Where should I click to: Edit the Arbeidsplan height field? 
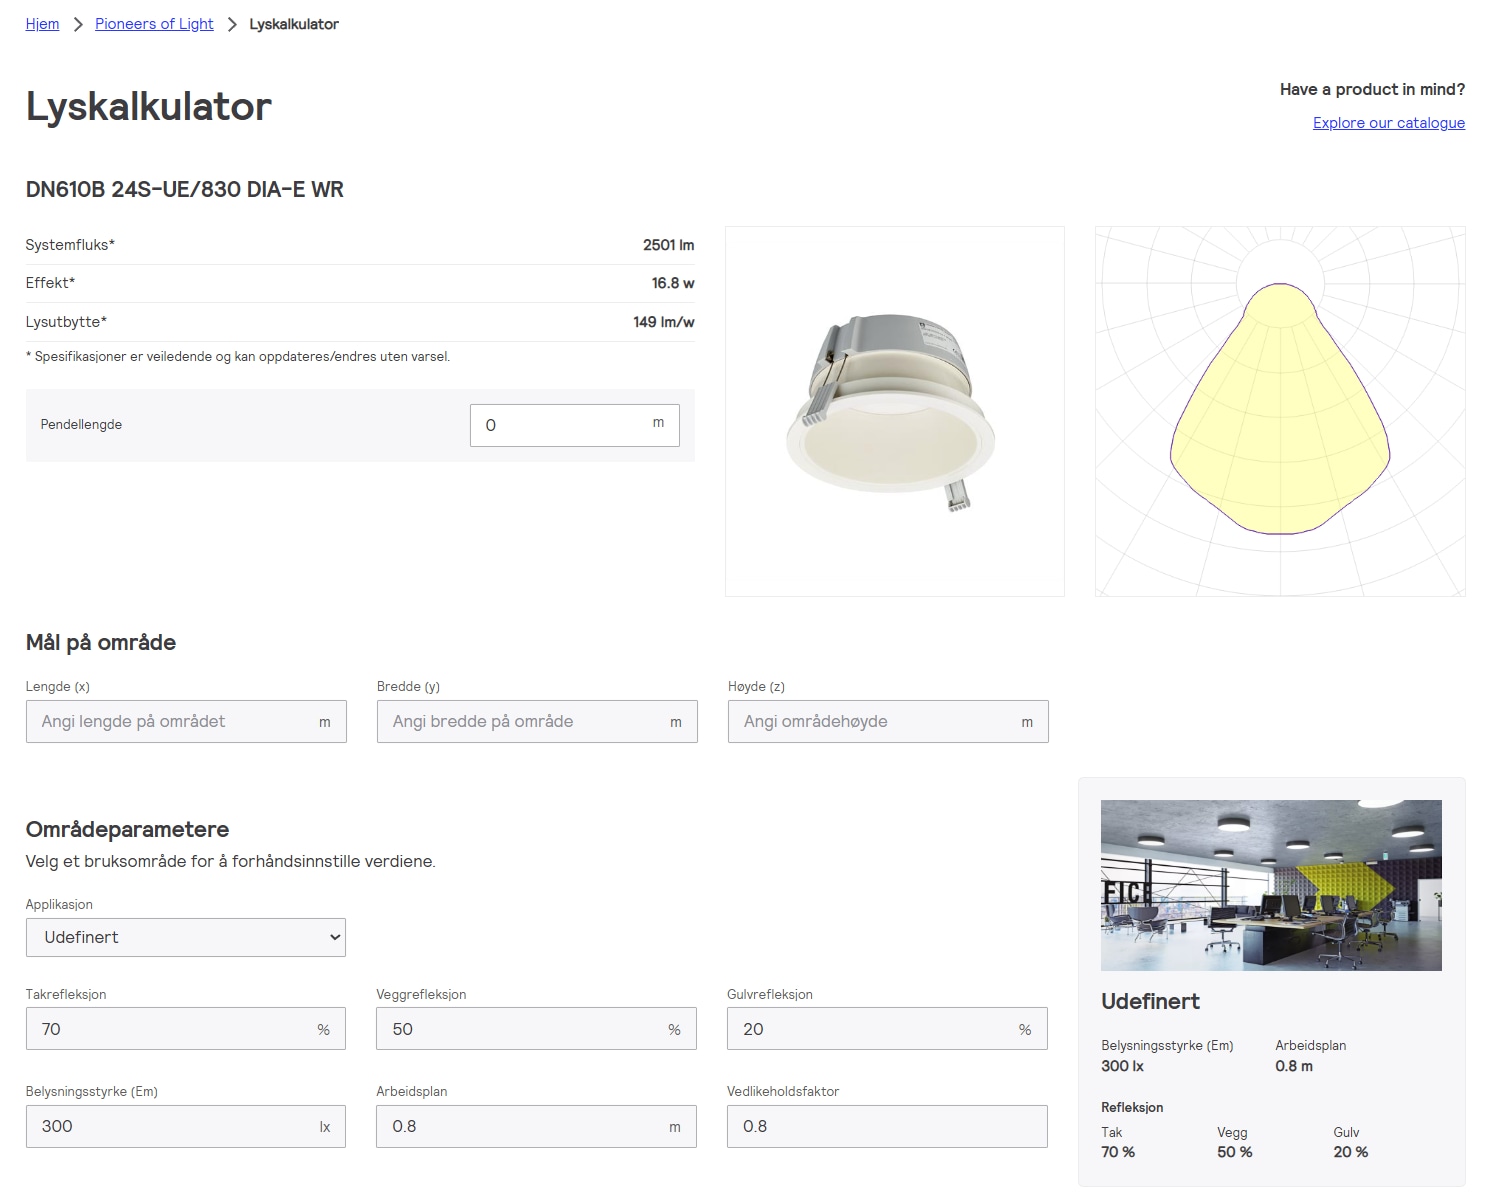click(x=526, y=1127)
